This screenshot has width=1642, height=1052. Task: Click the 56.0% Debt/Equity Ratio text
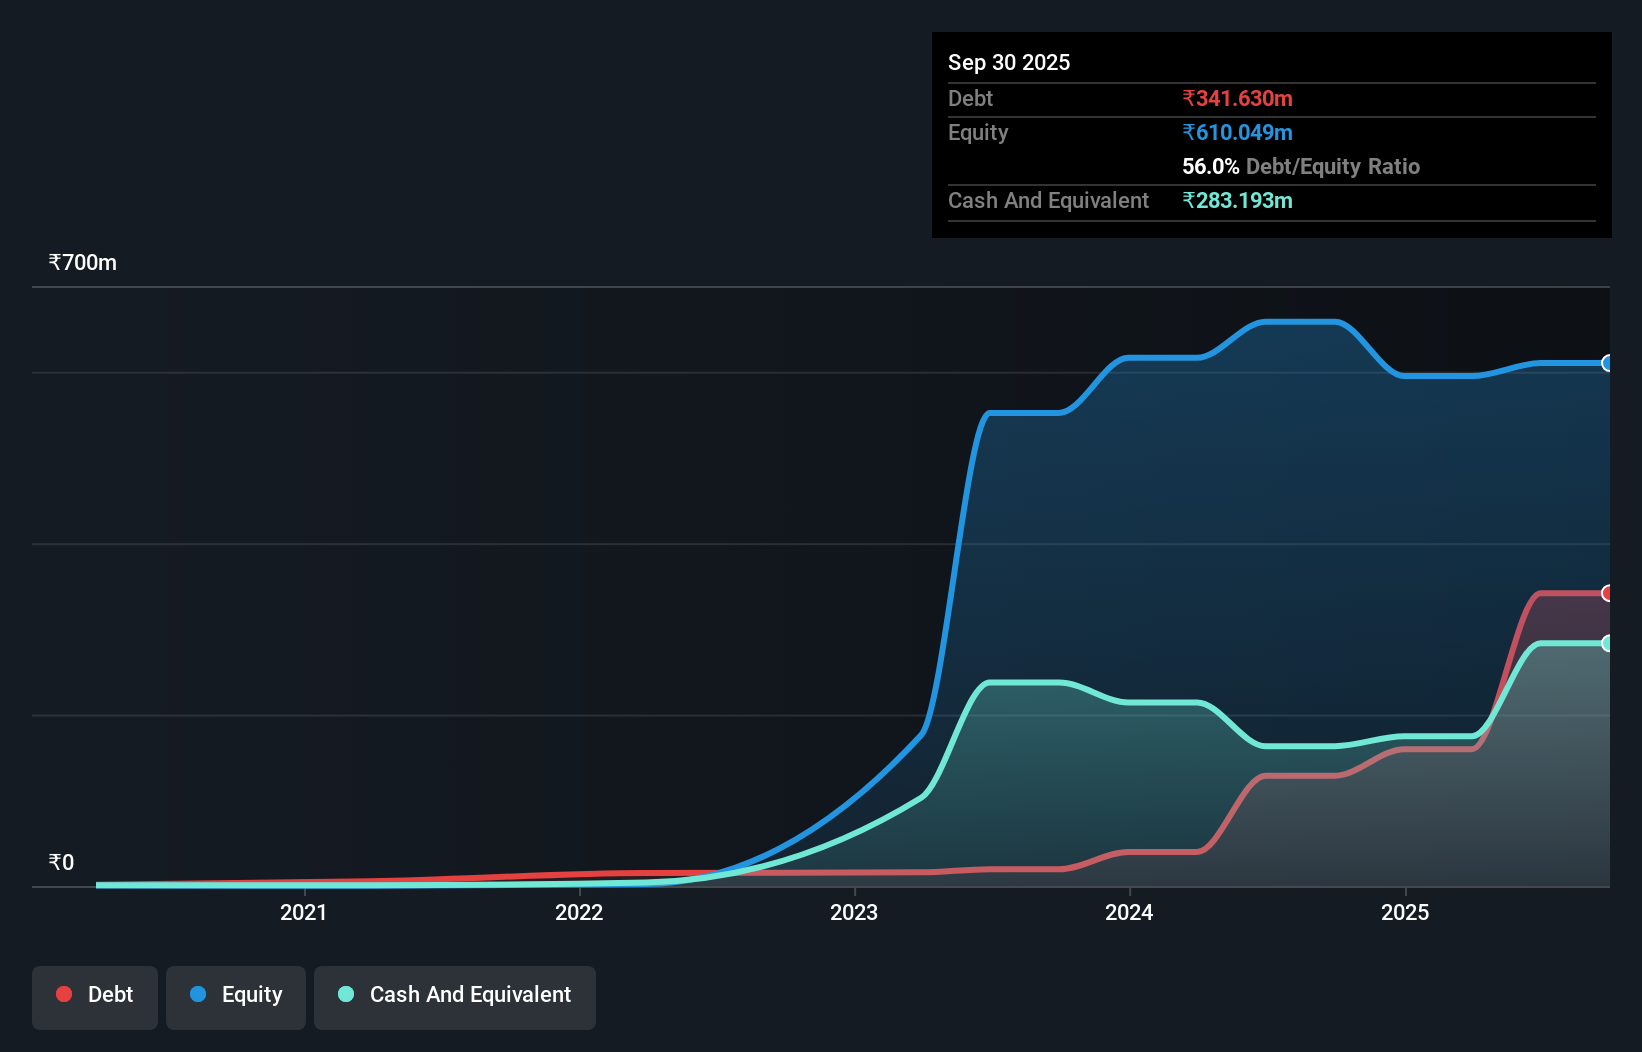pyautogui.click(x=1301, y=166)
